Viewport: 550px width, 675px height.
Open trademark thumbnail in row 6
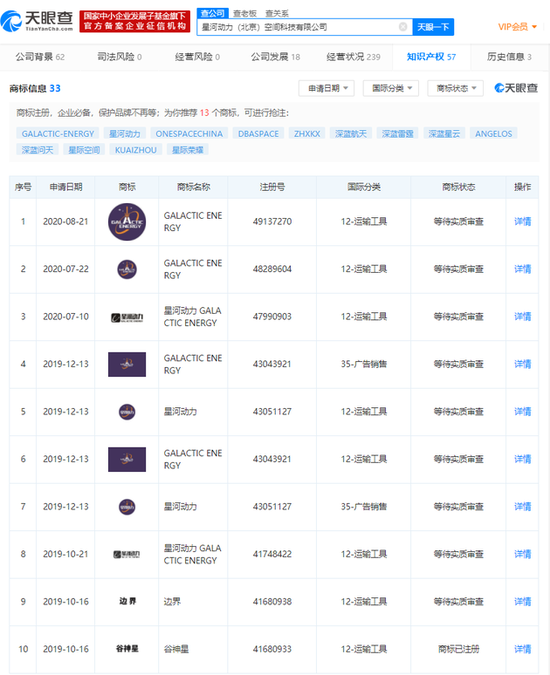pos(127,459)
